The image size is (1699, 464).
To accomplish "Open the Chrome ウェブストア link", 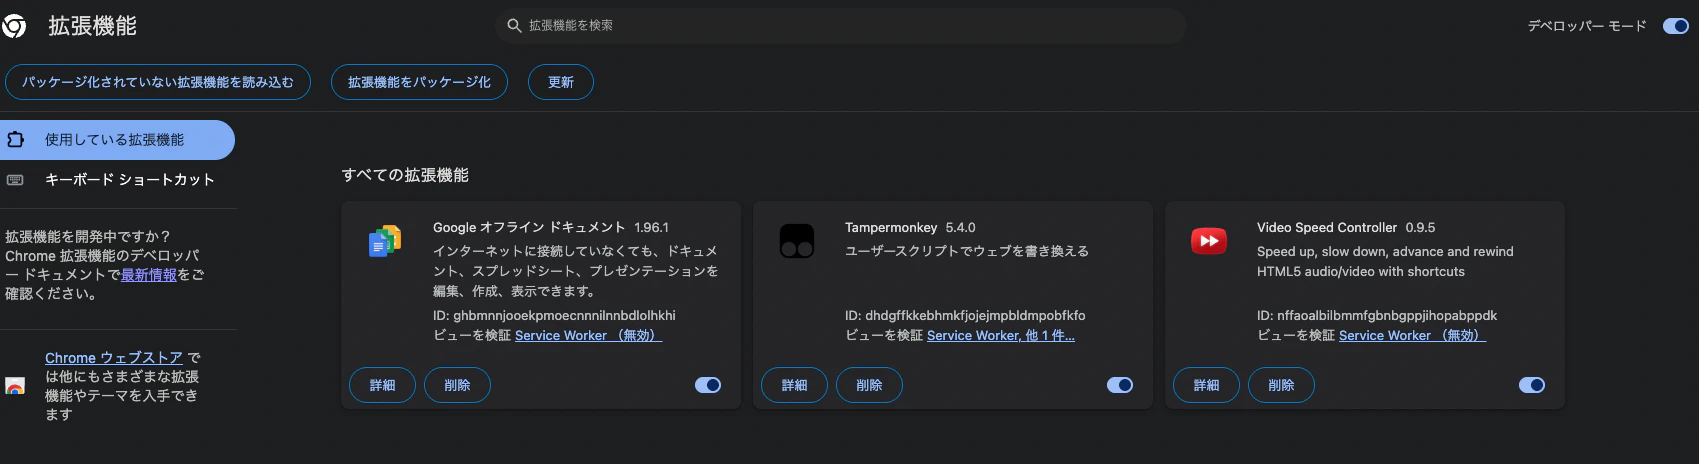I will coord(114,358).
